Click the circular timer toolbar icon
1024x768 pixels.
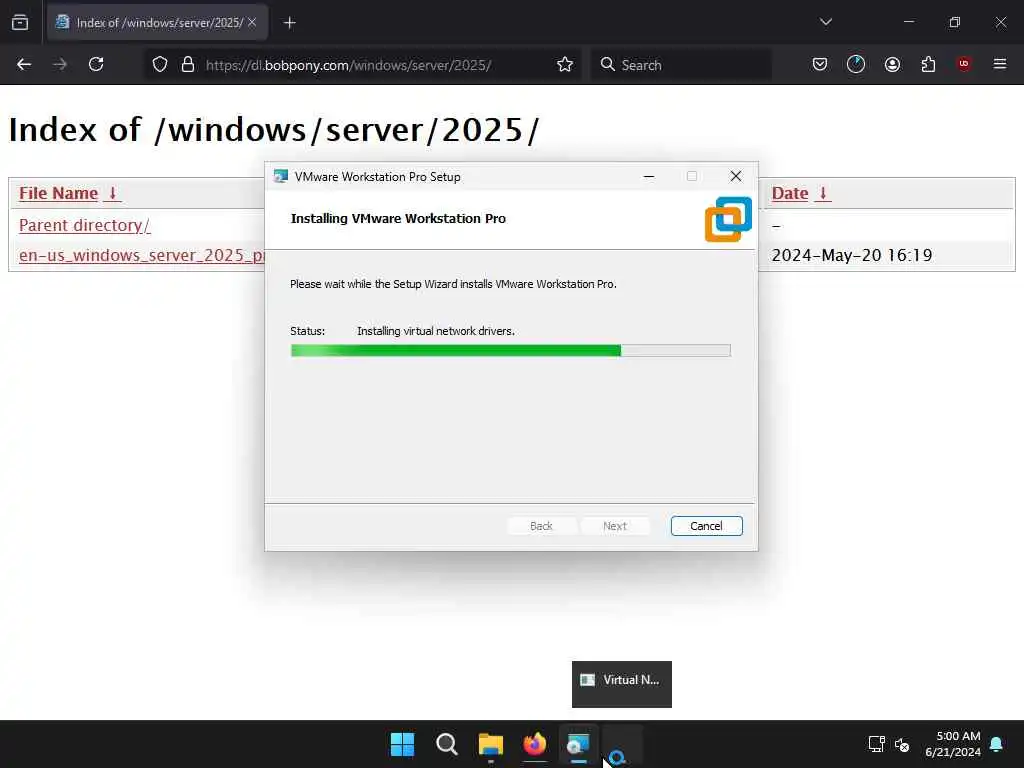point(856,64)
